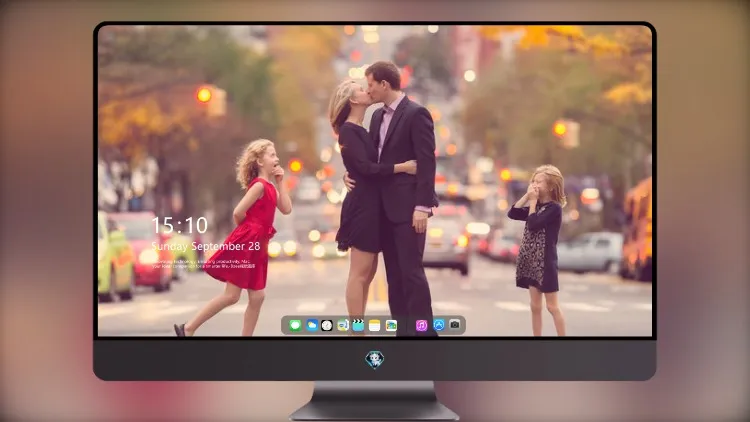Open the app between Clock and Videos

coord(343,325)
